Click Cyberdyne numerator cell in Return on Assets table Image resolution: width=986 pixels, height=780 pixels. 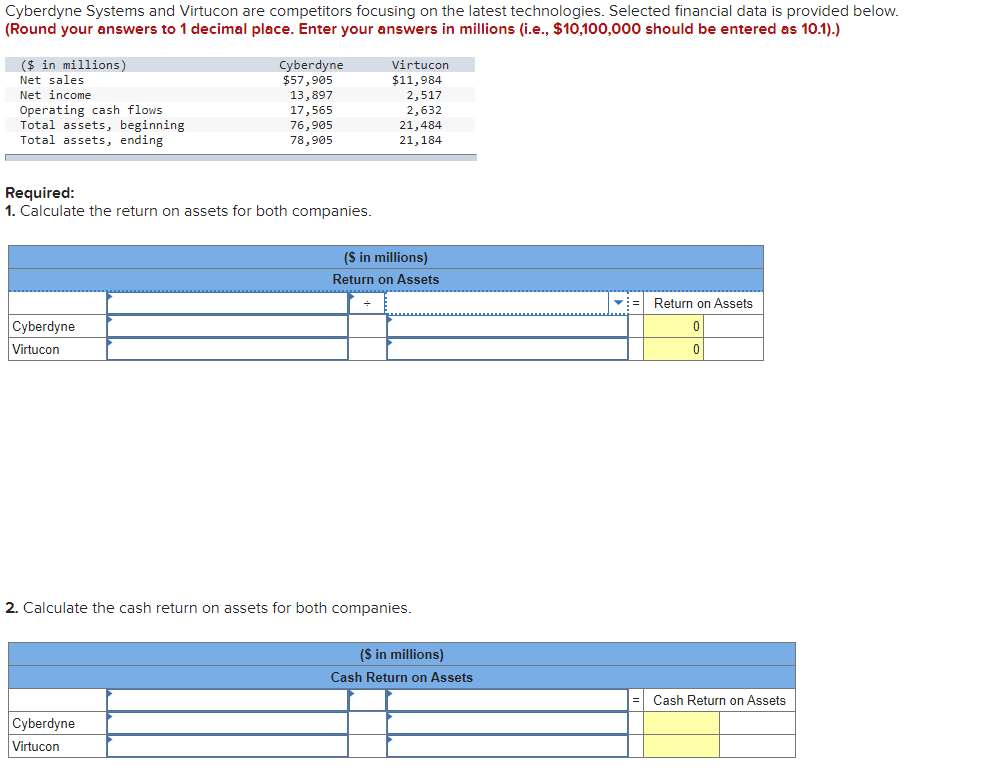pos(228,326)
